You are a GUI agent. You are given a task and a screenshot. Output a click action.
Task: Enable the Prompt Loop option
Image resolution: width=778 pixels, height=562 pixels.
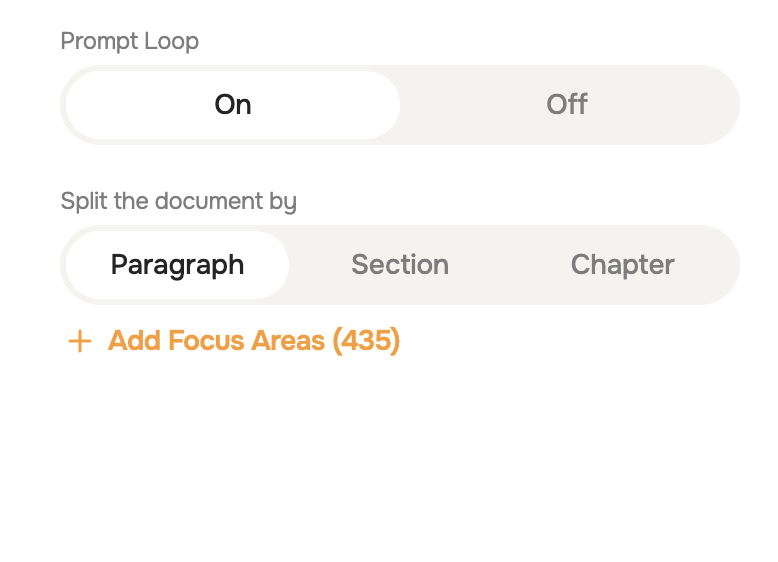233,105
